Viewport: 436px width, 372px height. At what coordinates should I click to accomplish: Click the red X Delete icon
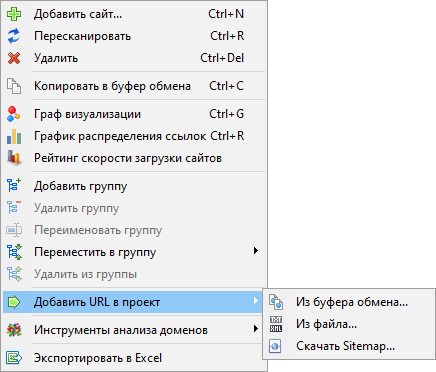[x=14, y=58]
